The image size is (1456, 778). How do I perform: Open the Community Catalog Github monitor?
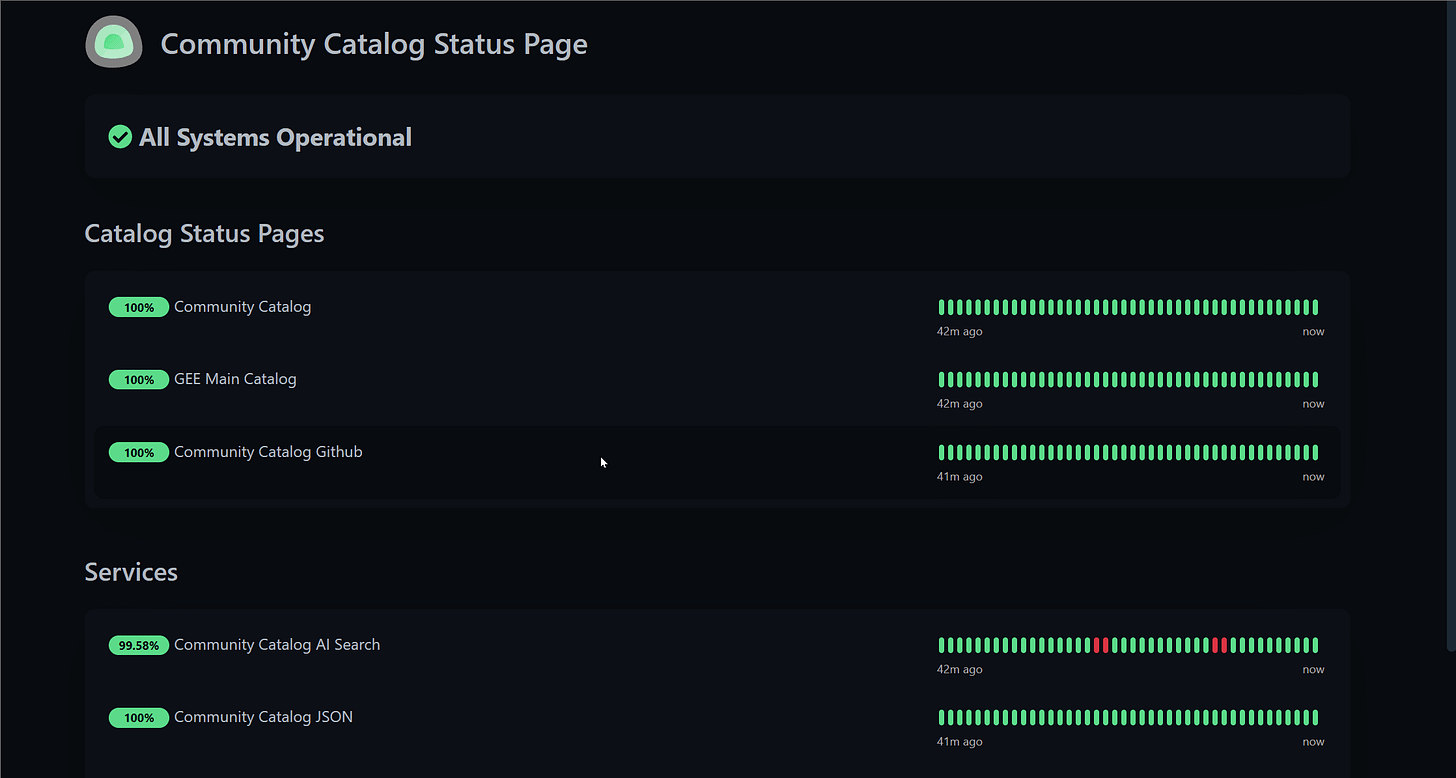tap(268, 452)
